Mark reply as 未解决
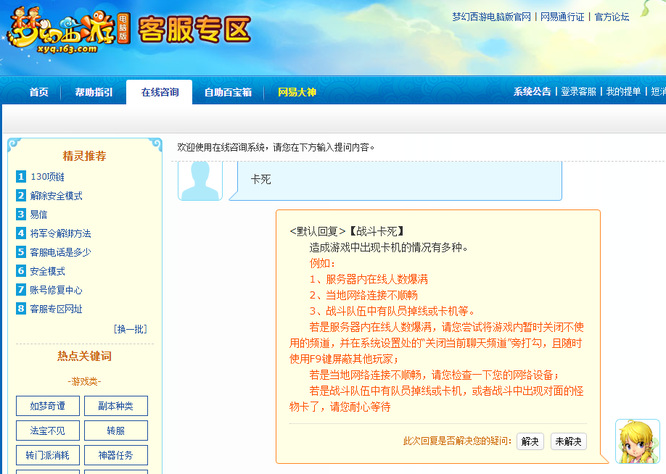Viewport: 666px width, 474px height. coord(568,441)
